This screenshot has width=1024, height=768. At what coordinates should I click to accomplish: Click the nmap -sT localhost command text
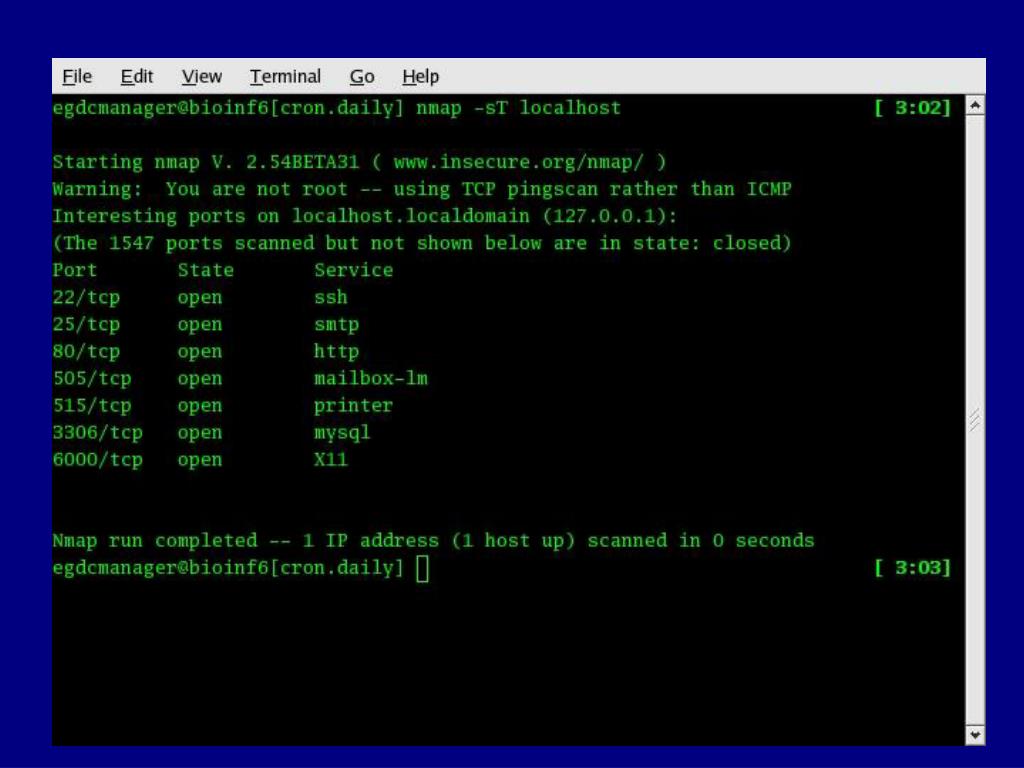tap(519, 108)
